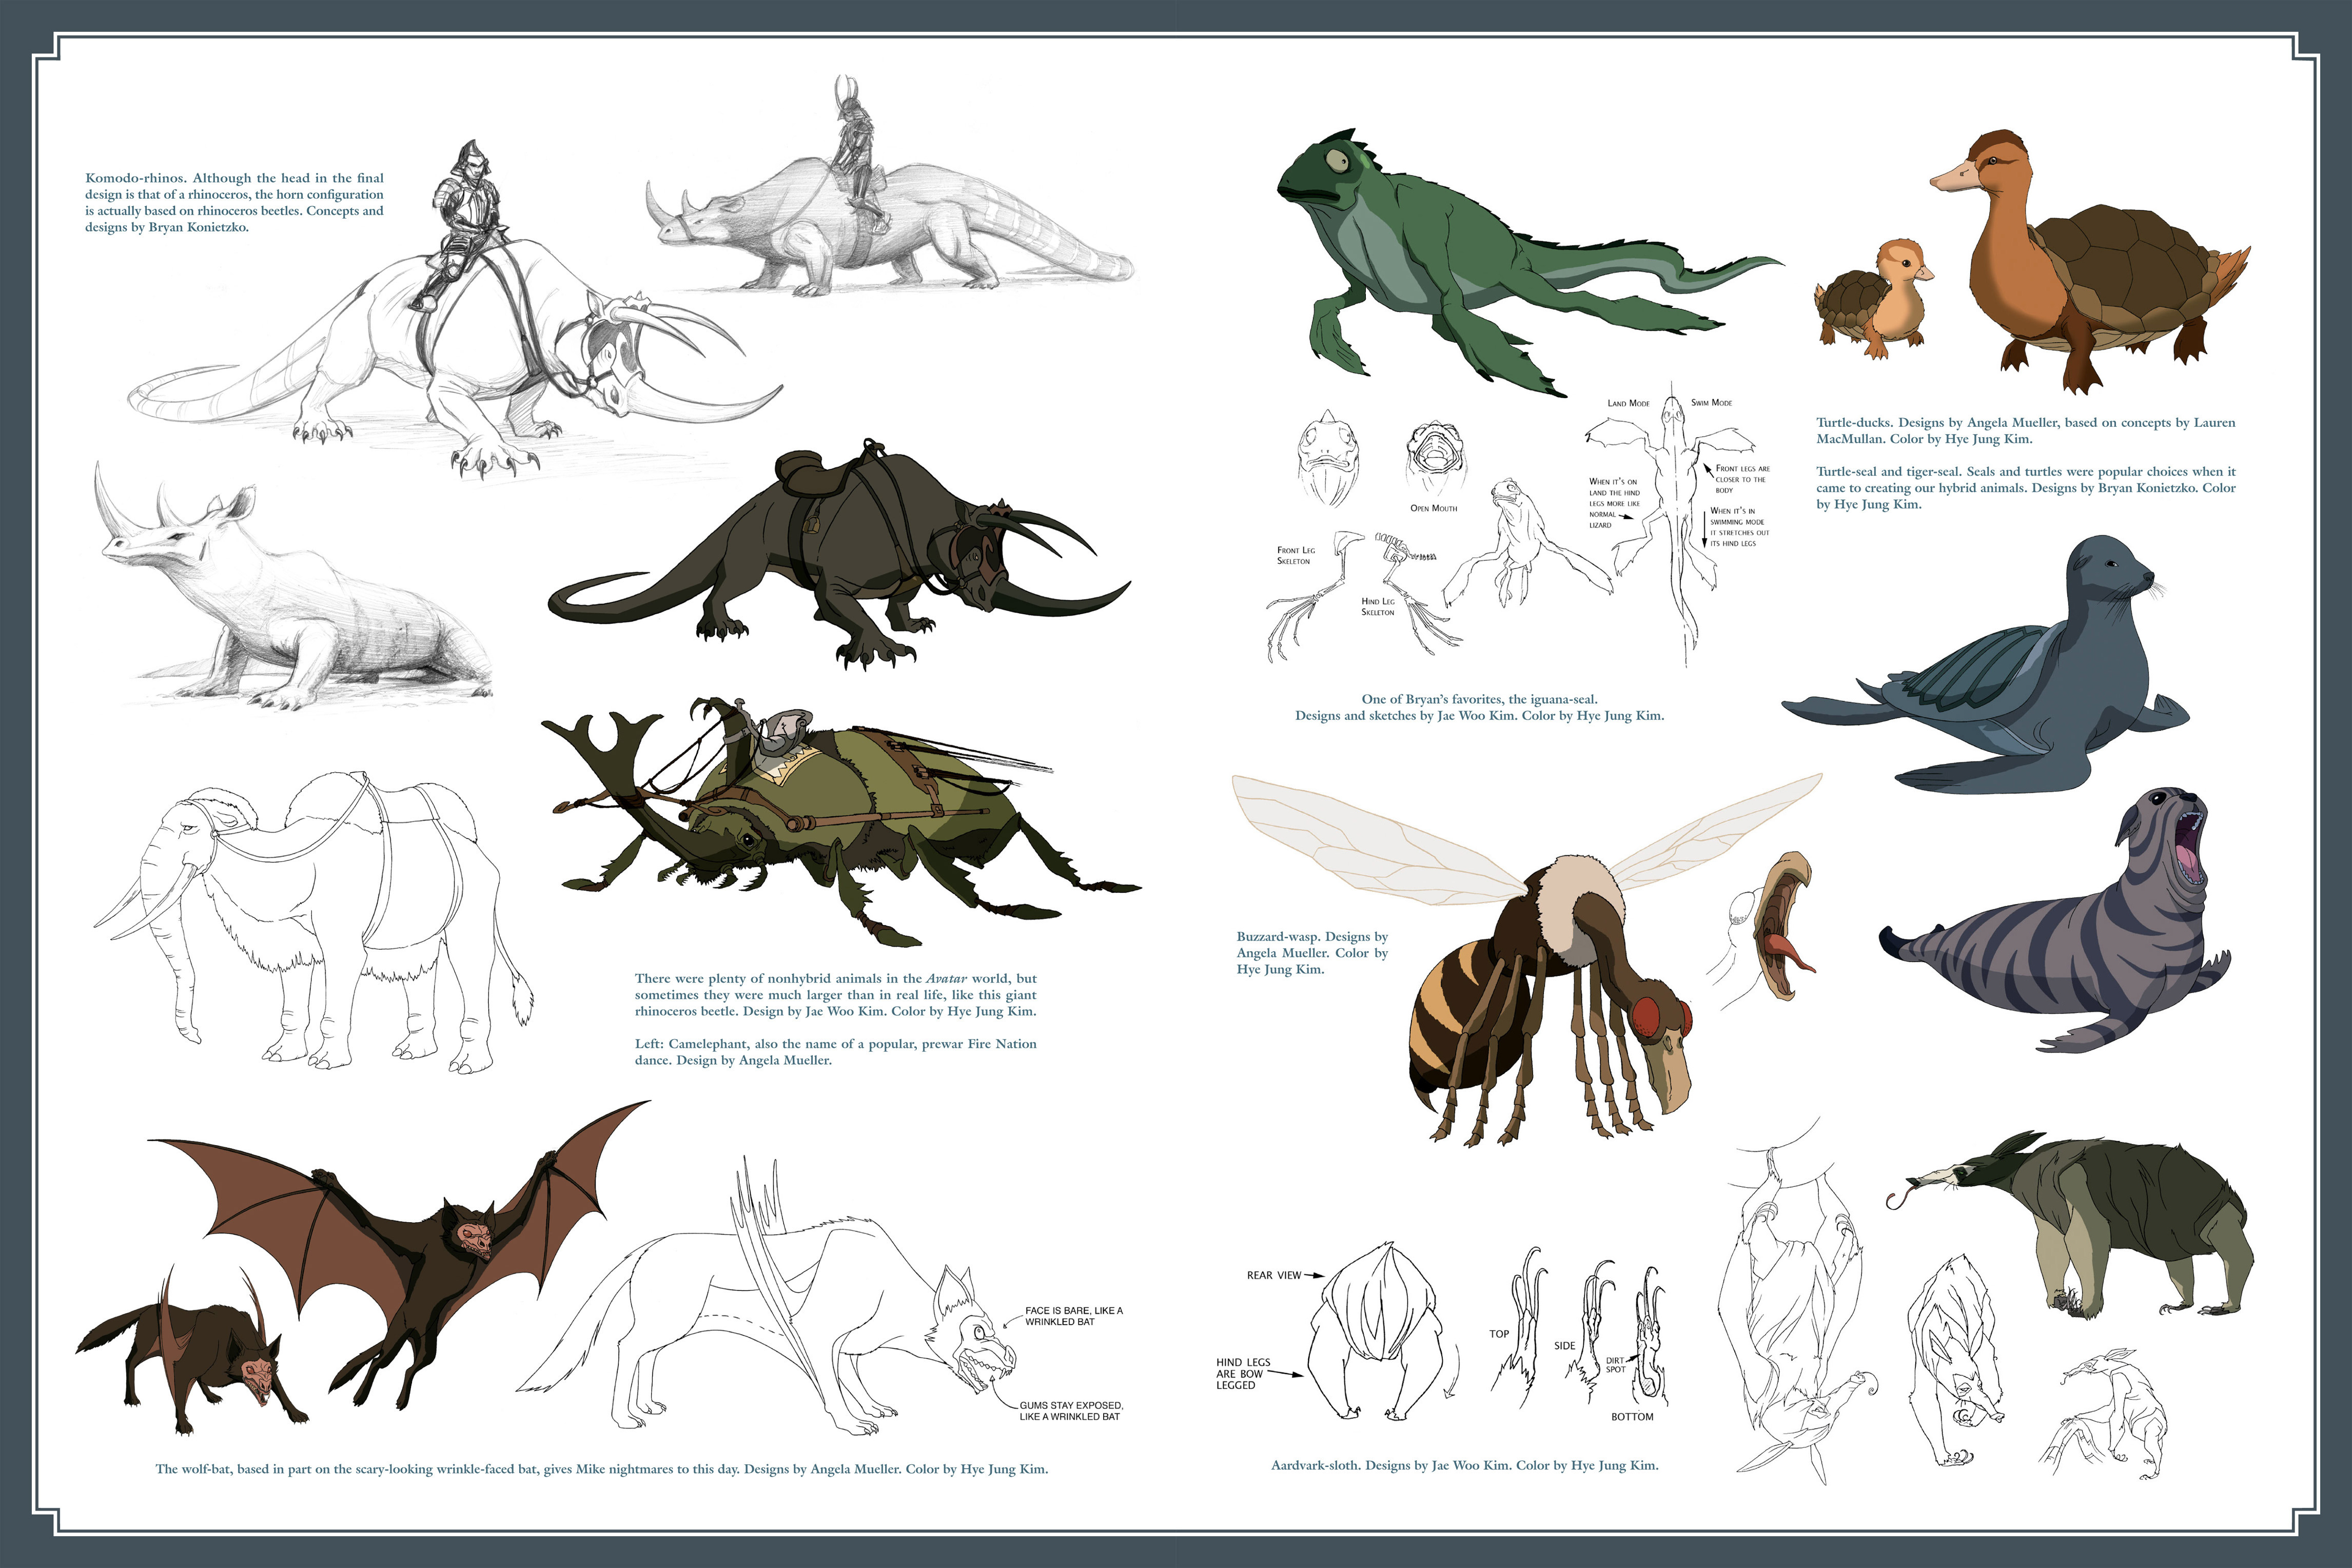
Task: Select the green iguana-seal color illustration
Action: pos(1530,262)
